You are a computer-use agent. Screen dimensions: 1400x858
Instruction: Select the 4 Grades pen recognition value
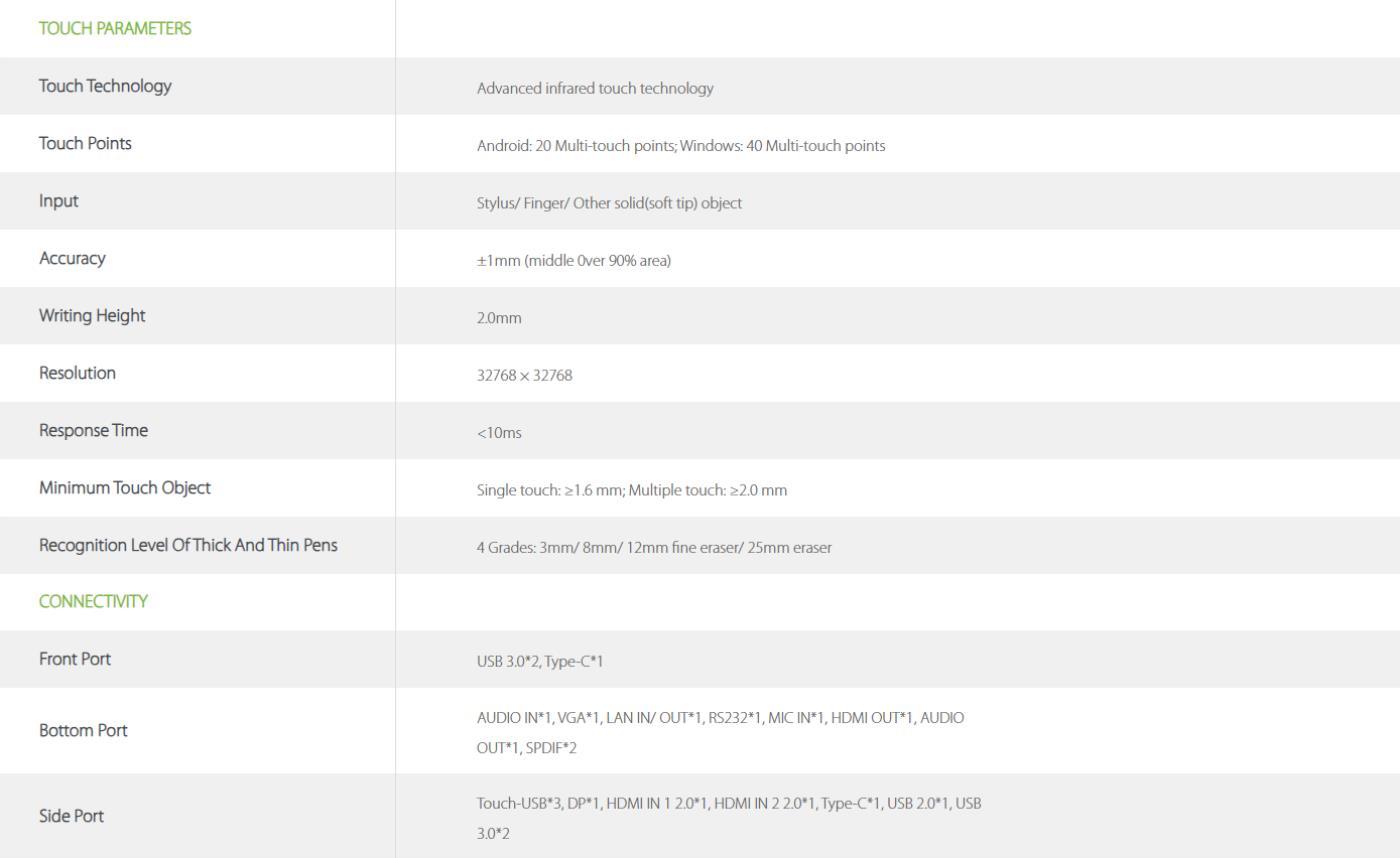click(654, 548)
